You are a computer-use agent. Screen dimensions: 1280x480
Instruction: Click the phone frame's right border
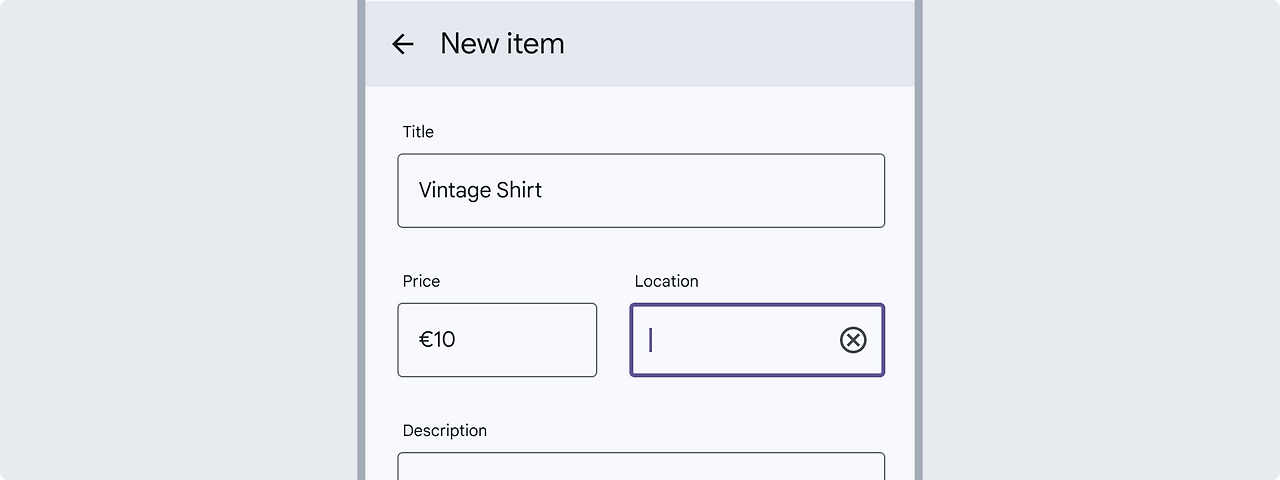click(x=918, y=240)
